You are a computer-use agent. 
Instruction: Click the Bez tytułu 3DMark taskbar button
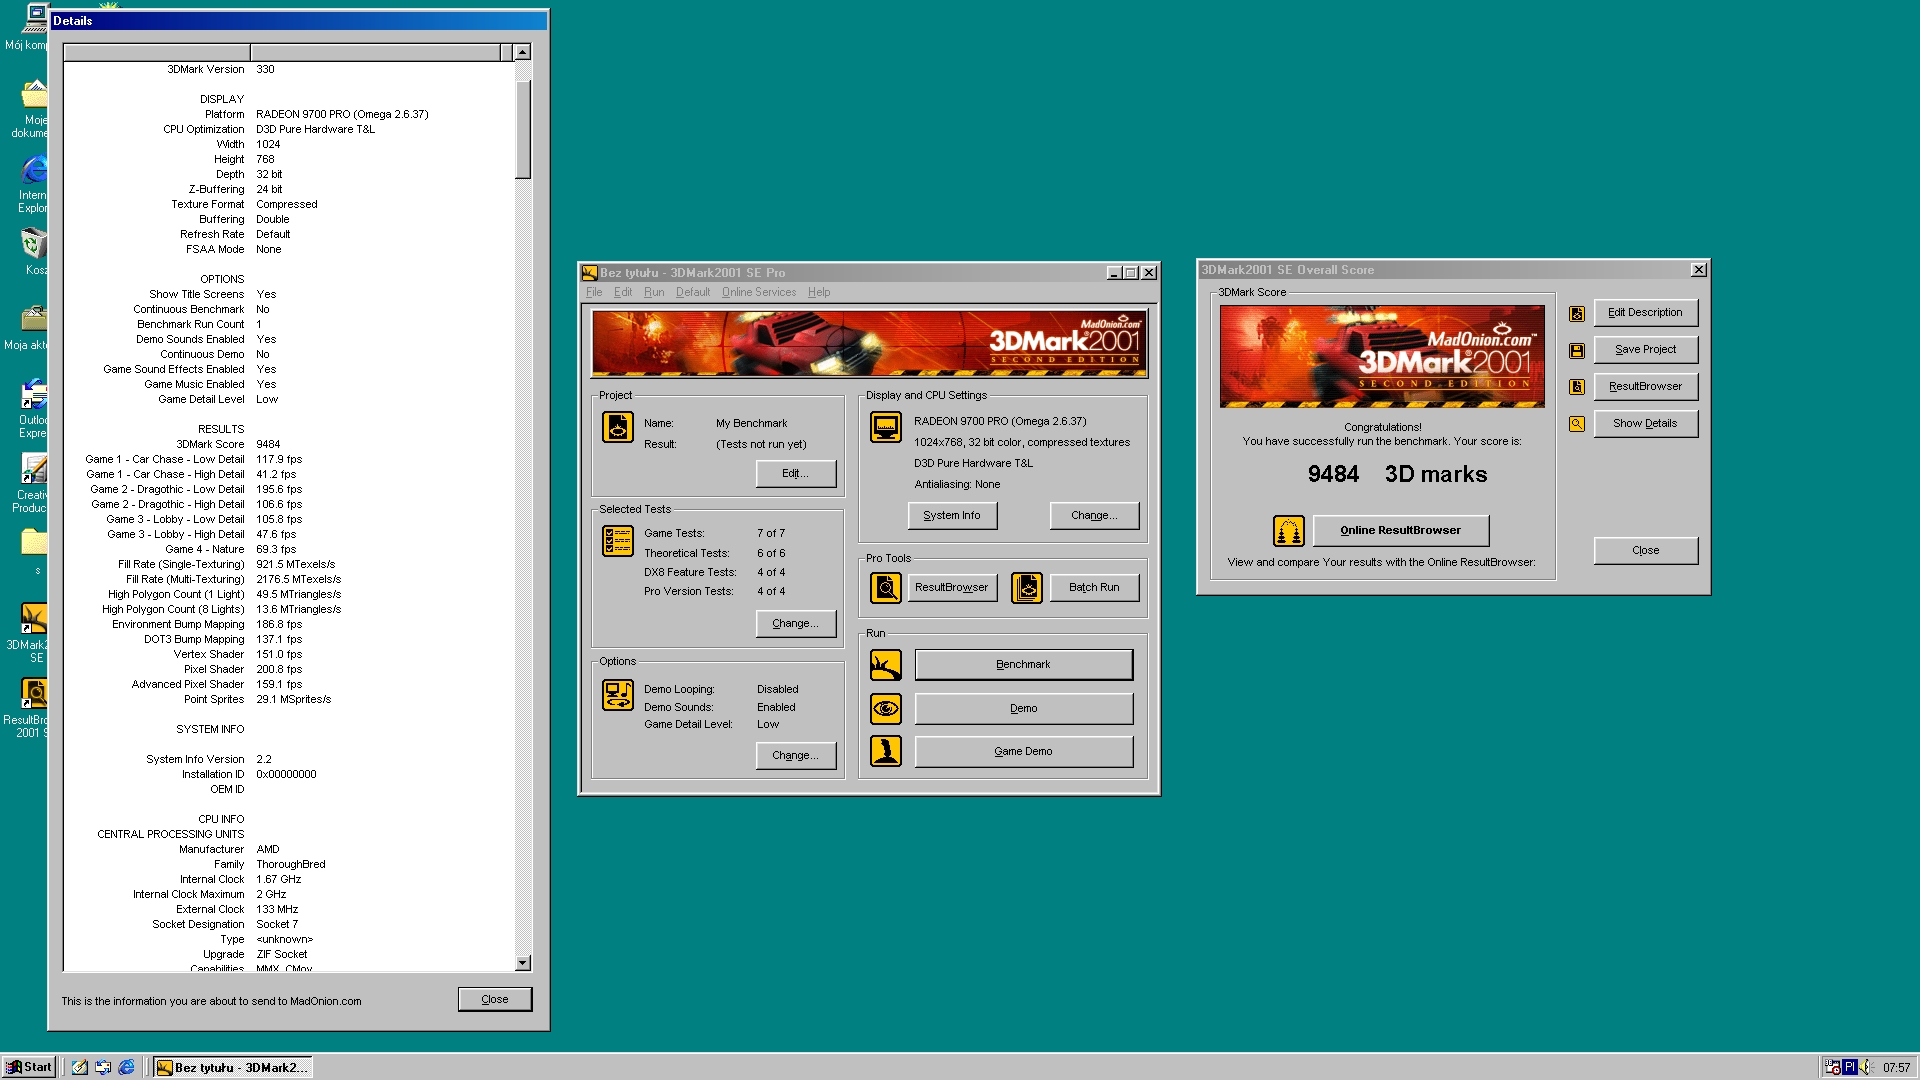point(232,1067)
